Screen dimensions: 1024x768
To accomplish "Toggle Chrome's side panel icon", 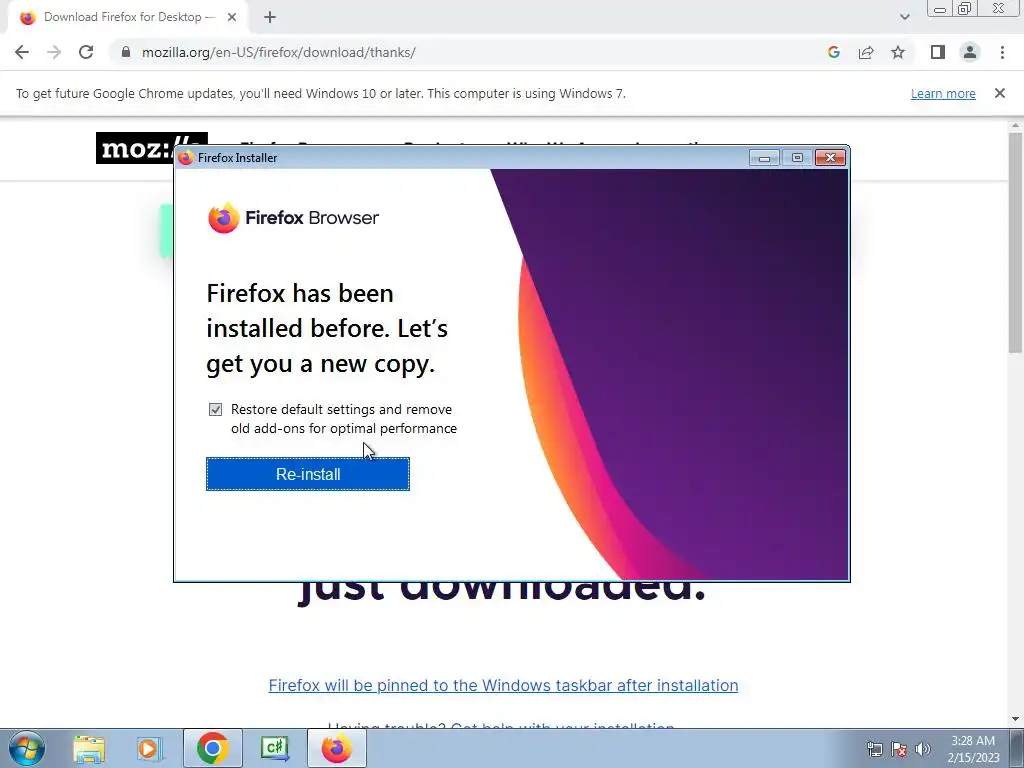I will [x=938, y=52].
